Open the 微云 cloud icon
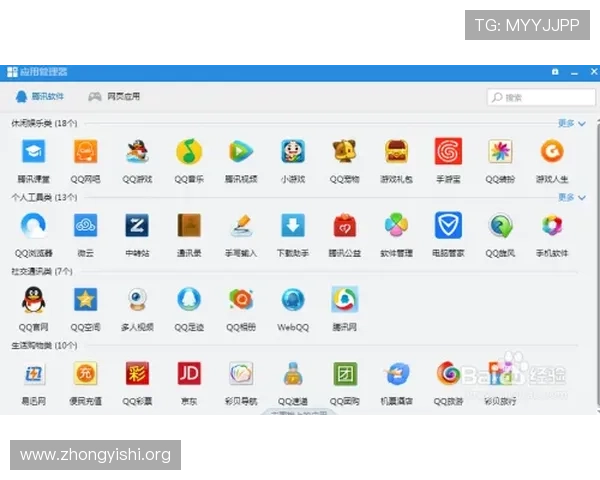 click(85, 225)
